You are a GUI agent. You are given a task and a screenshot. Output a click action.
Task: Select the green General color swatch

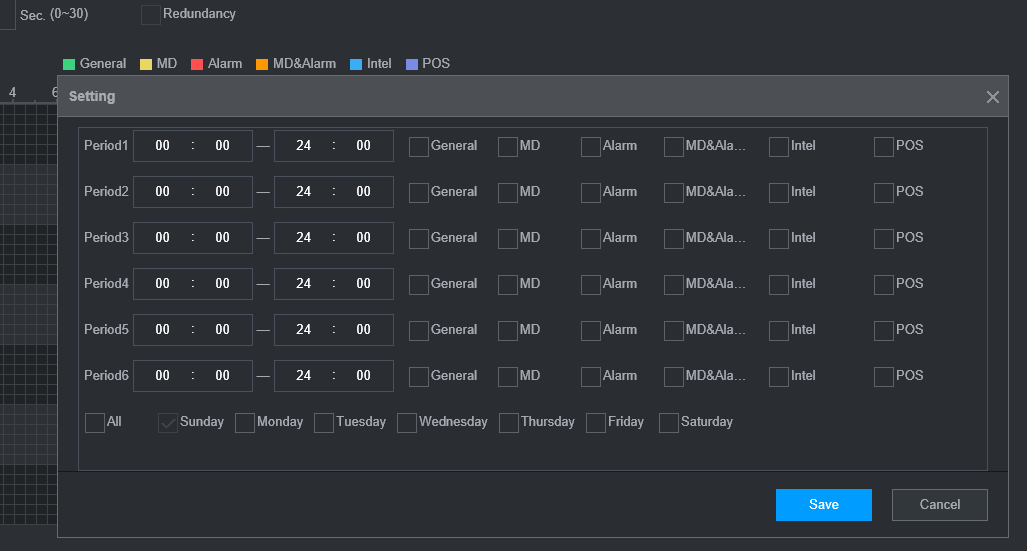(70, 64)
